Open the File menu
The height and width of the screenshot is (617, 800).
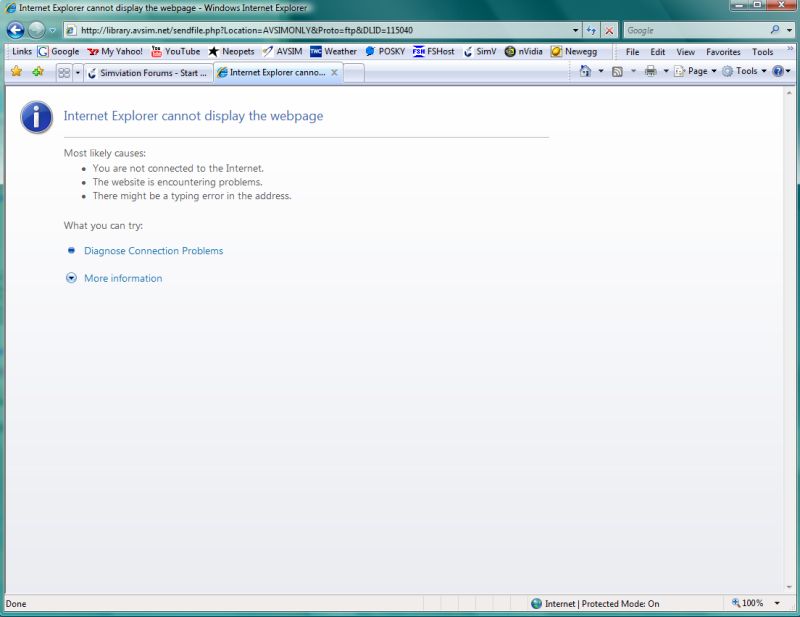tap(632, 52)
